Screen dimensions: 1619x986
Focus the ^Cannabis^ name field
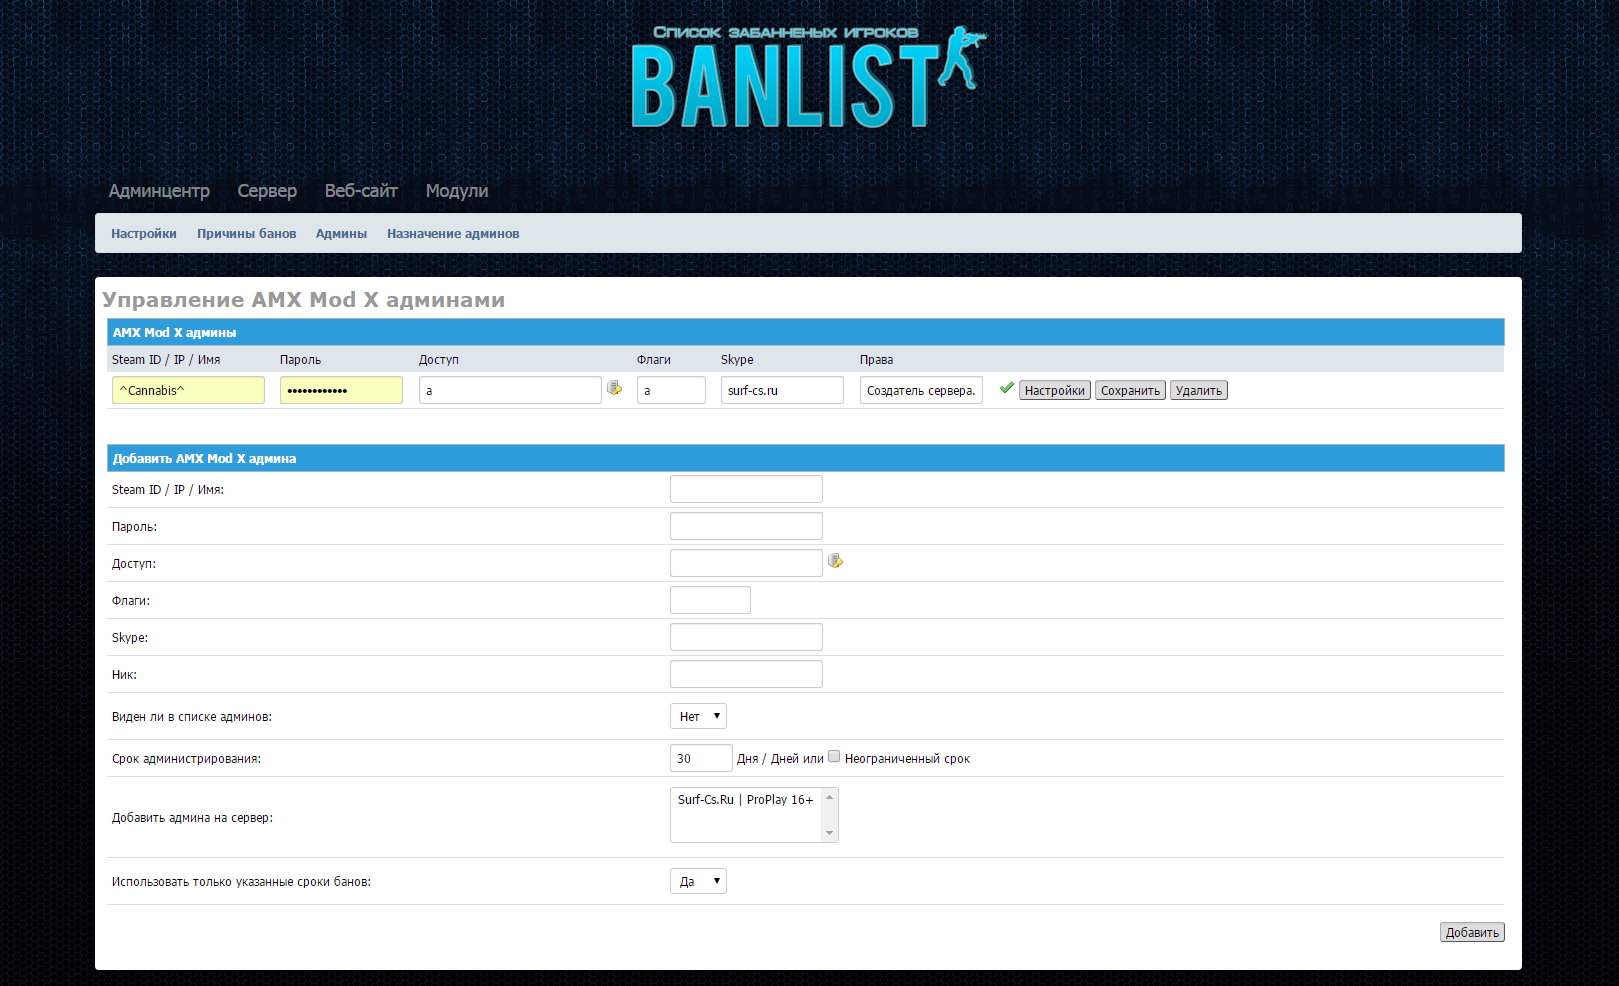(x=188, y=390)
